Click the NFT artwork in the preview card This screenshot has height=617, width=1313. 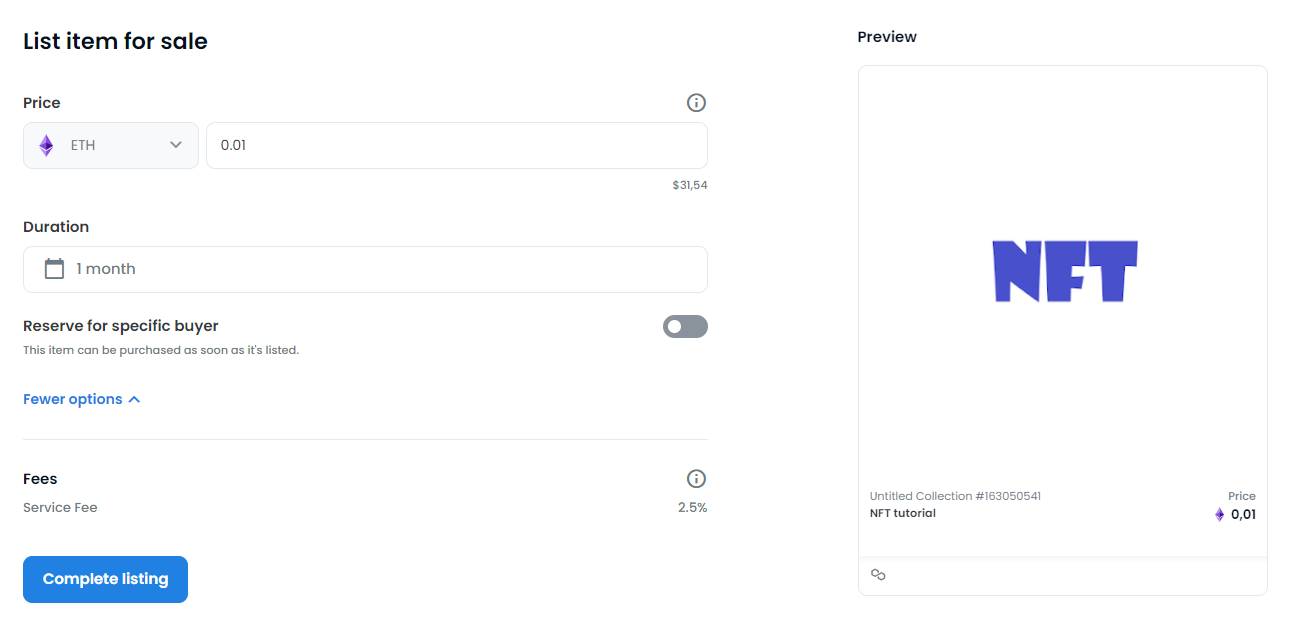coord(1064,271)
